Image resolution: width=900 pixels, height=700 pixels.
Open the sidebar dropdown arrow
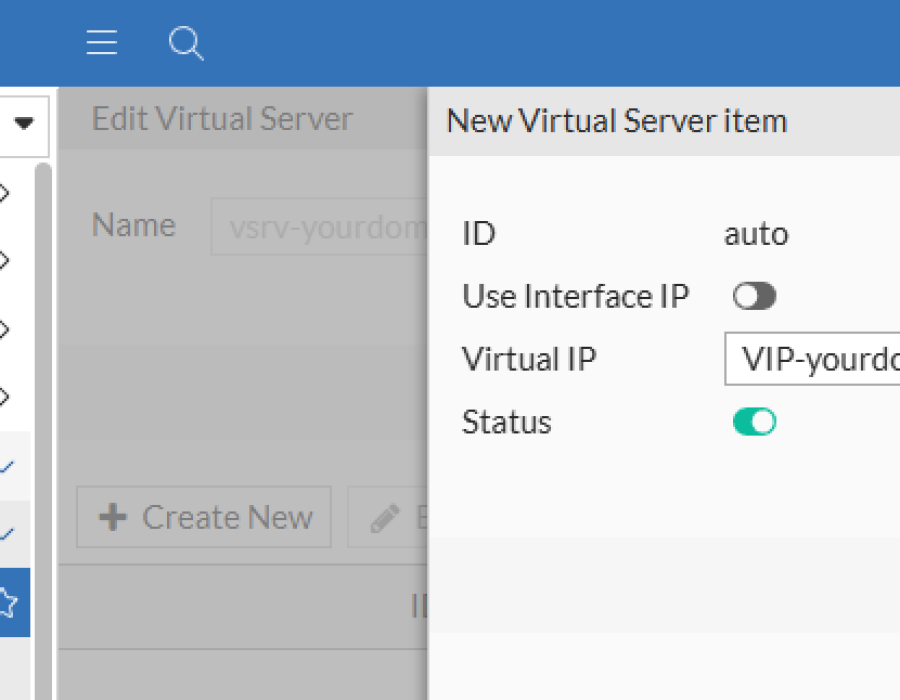[x=24, y=123]
